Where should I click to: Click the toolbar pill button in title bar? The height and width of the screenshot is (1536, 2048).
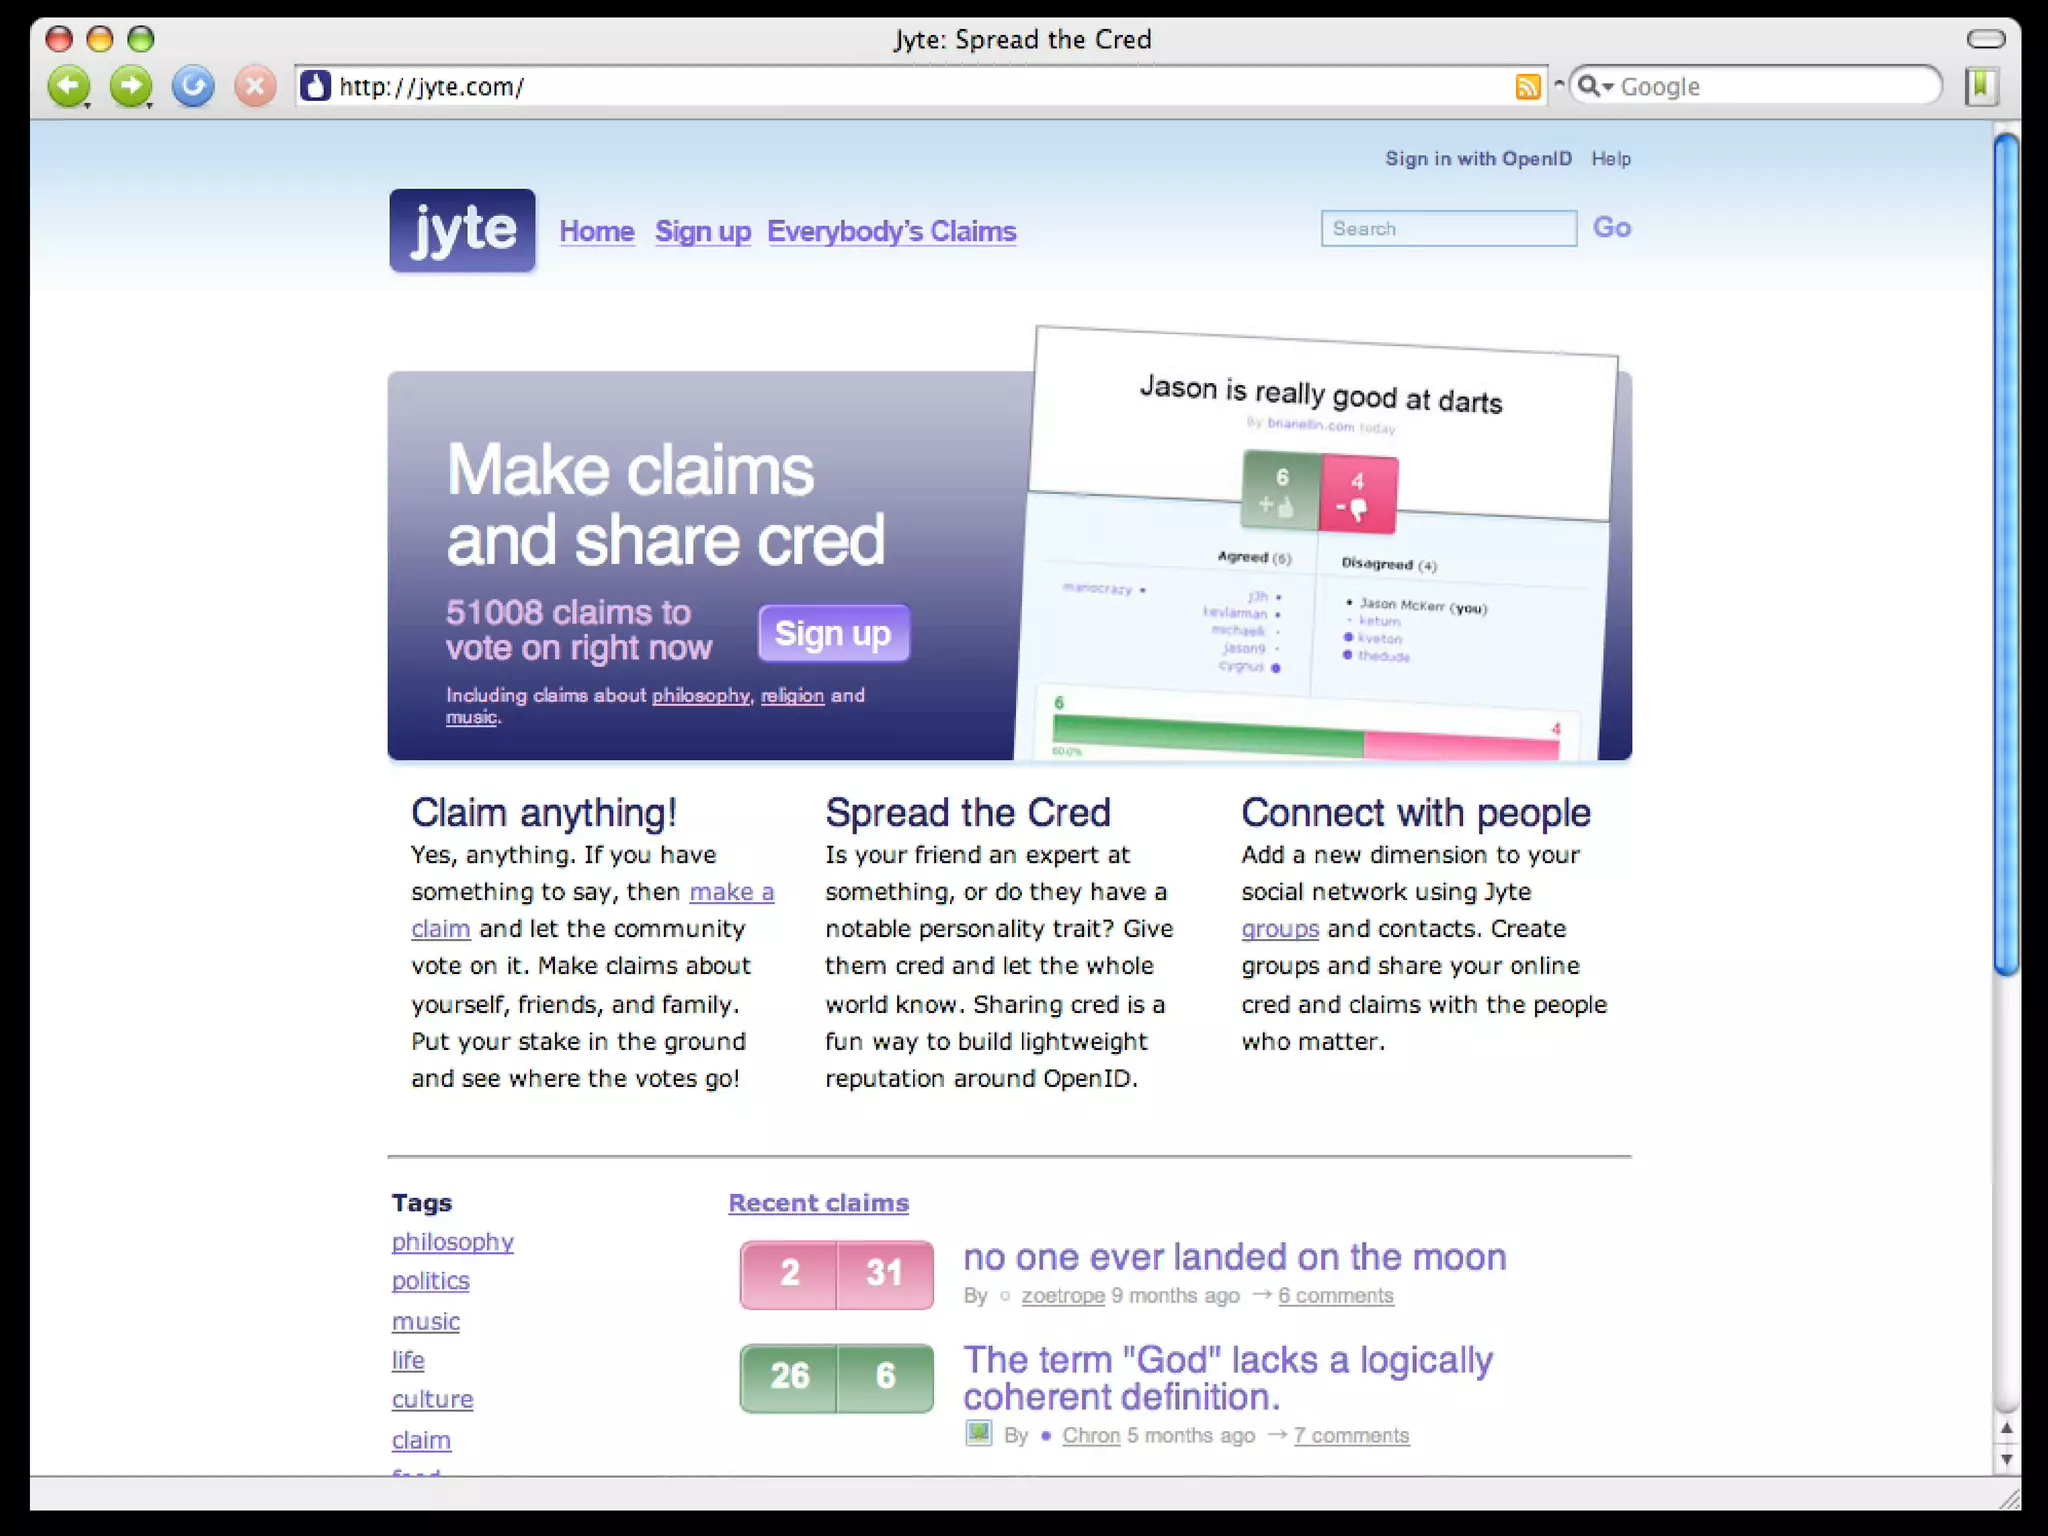1985,39
